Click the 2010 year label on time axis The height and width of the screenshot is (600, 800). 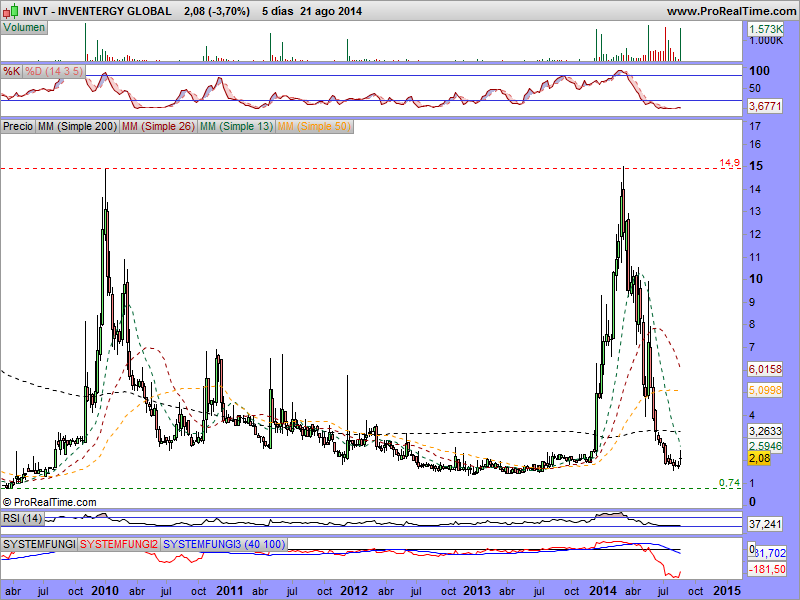tap(105, 591)
